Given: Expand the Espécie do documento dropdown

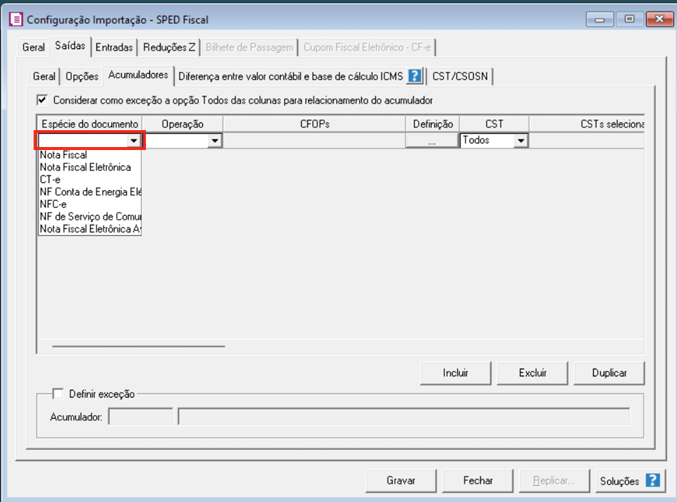Looking at the screenshot, I should 133,141.
